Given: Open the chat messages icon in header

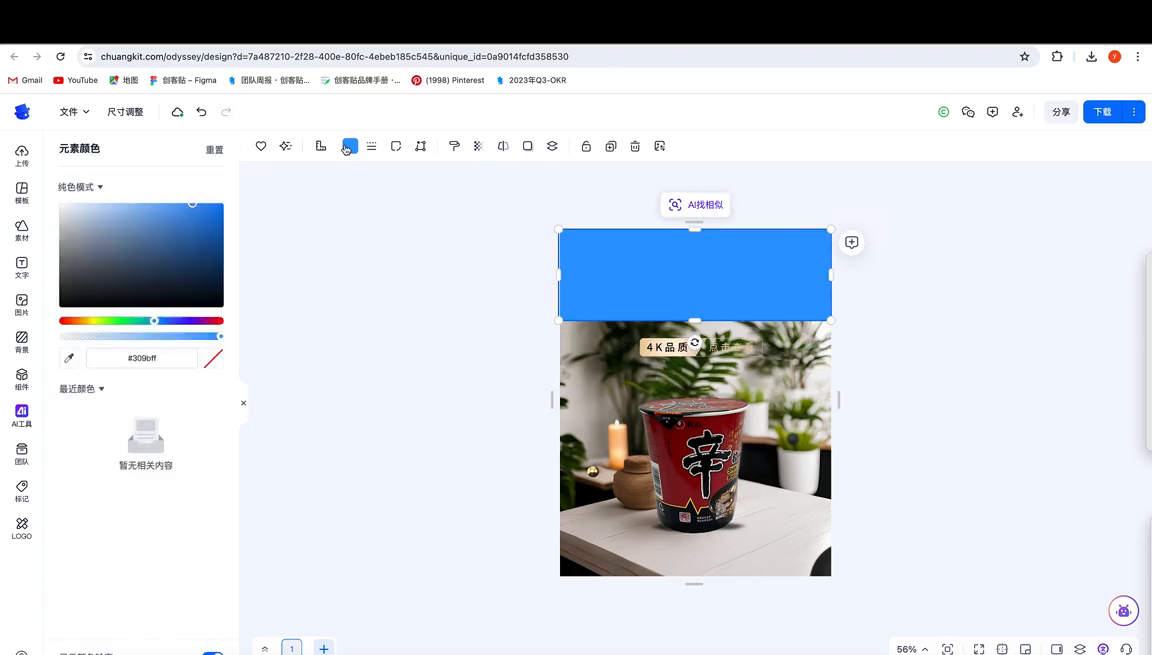Looking at the screenshot, I should pyautogui.click(x=968, y=112).
